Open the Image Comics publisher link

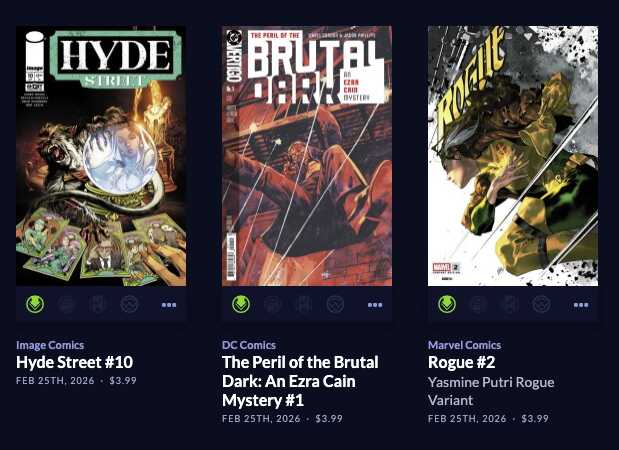[50, 345]
